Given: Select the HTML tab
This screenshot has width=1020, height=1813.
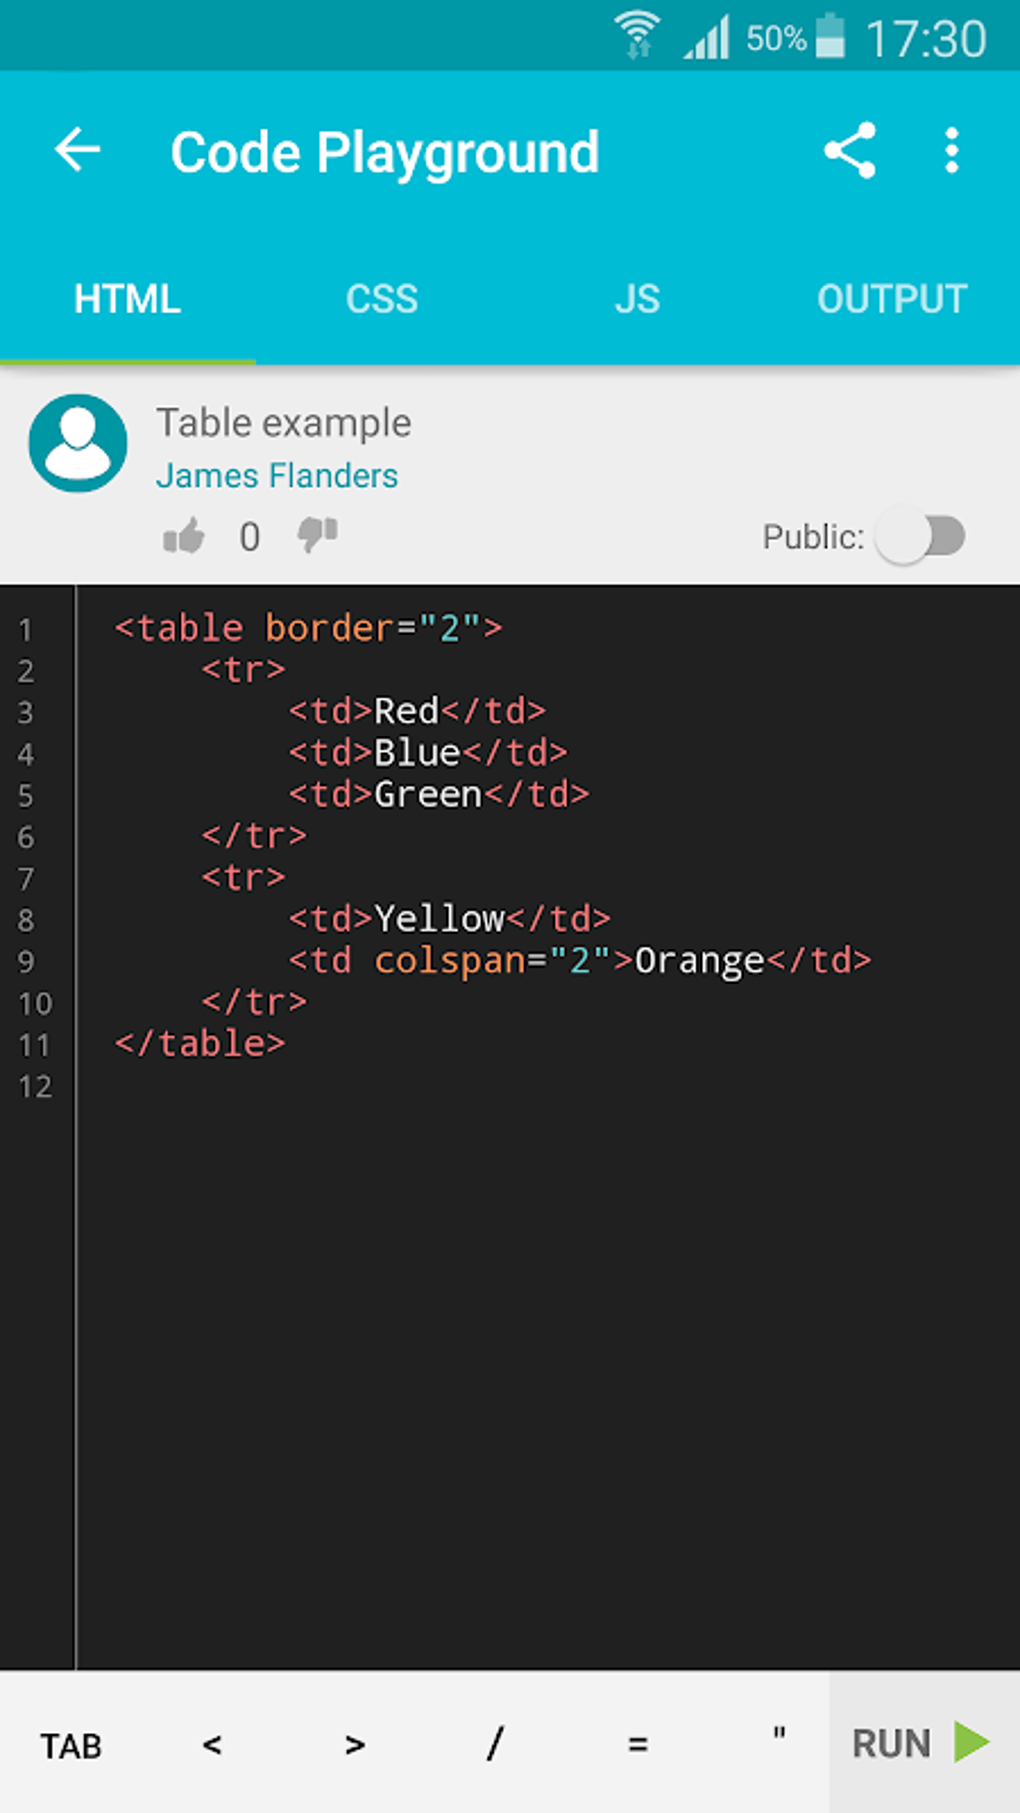Looking at the screenshot, I should click(x=127, y=298).
